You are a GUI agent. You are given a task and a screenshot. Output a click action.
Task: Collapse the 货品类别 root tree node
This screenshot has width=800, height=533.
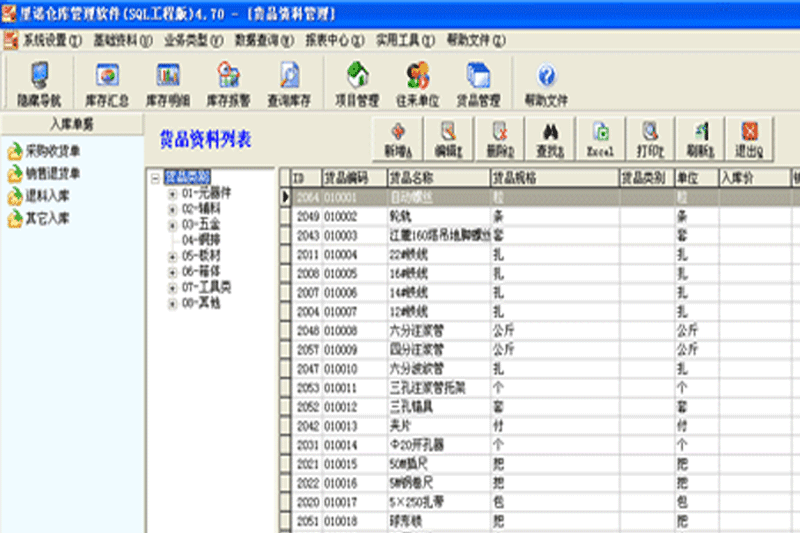pos(156,178)
